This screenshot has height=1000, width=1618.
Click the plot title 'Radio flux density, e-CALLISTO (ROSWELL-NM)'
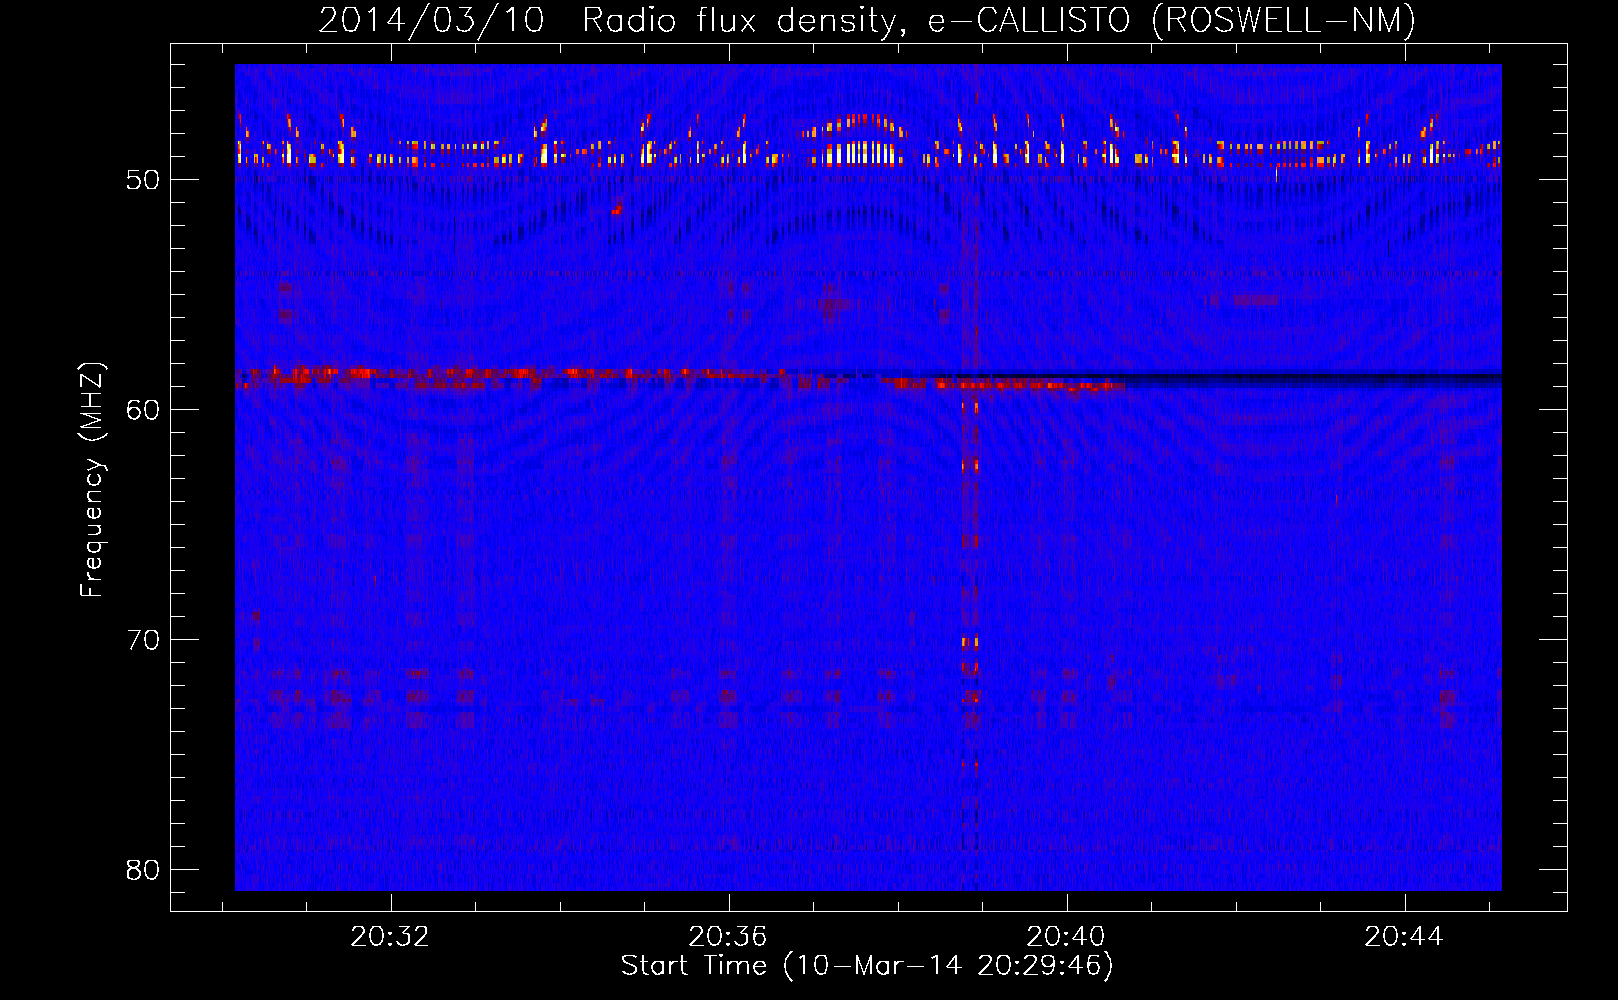tap(999, 20)
